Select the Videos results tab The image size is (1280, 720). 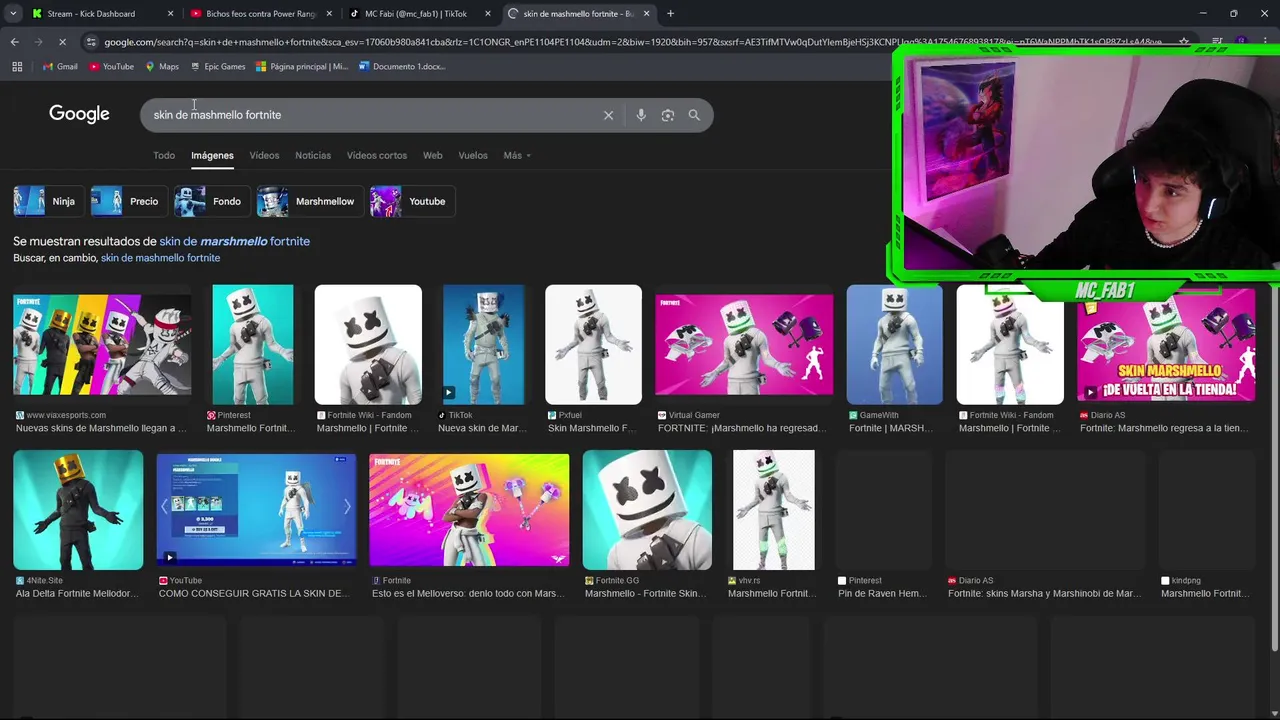(264, 156)
